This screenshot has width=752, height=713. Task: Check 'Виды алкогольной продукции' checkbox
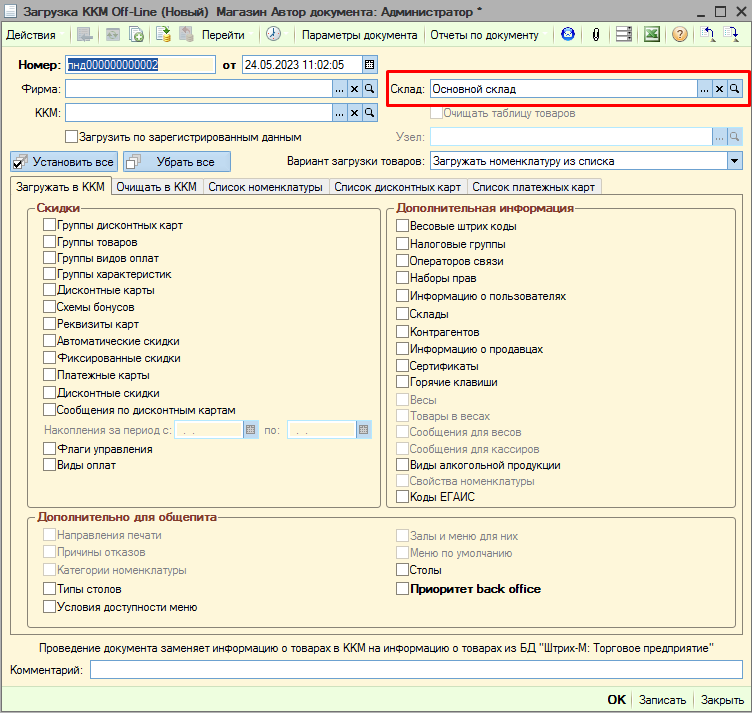pyautogui.click(x=402, y=465)
